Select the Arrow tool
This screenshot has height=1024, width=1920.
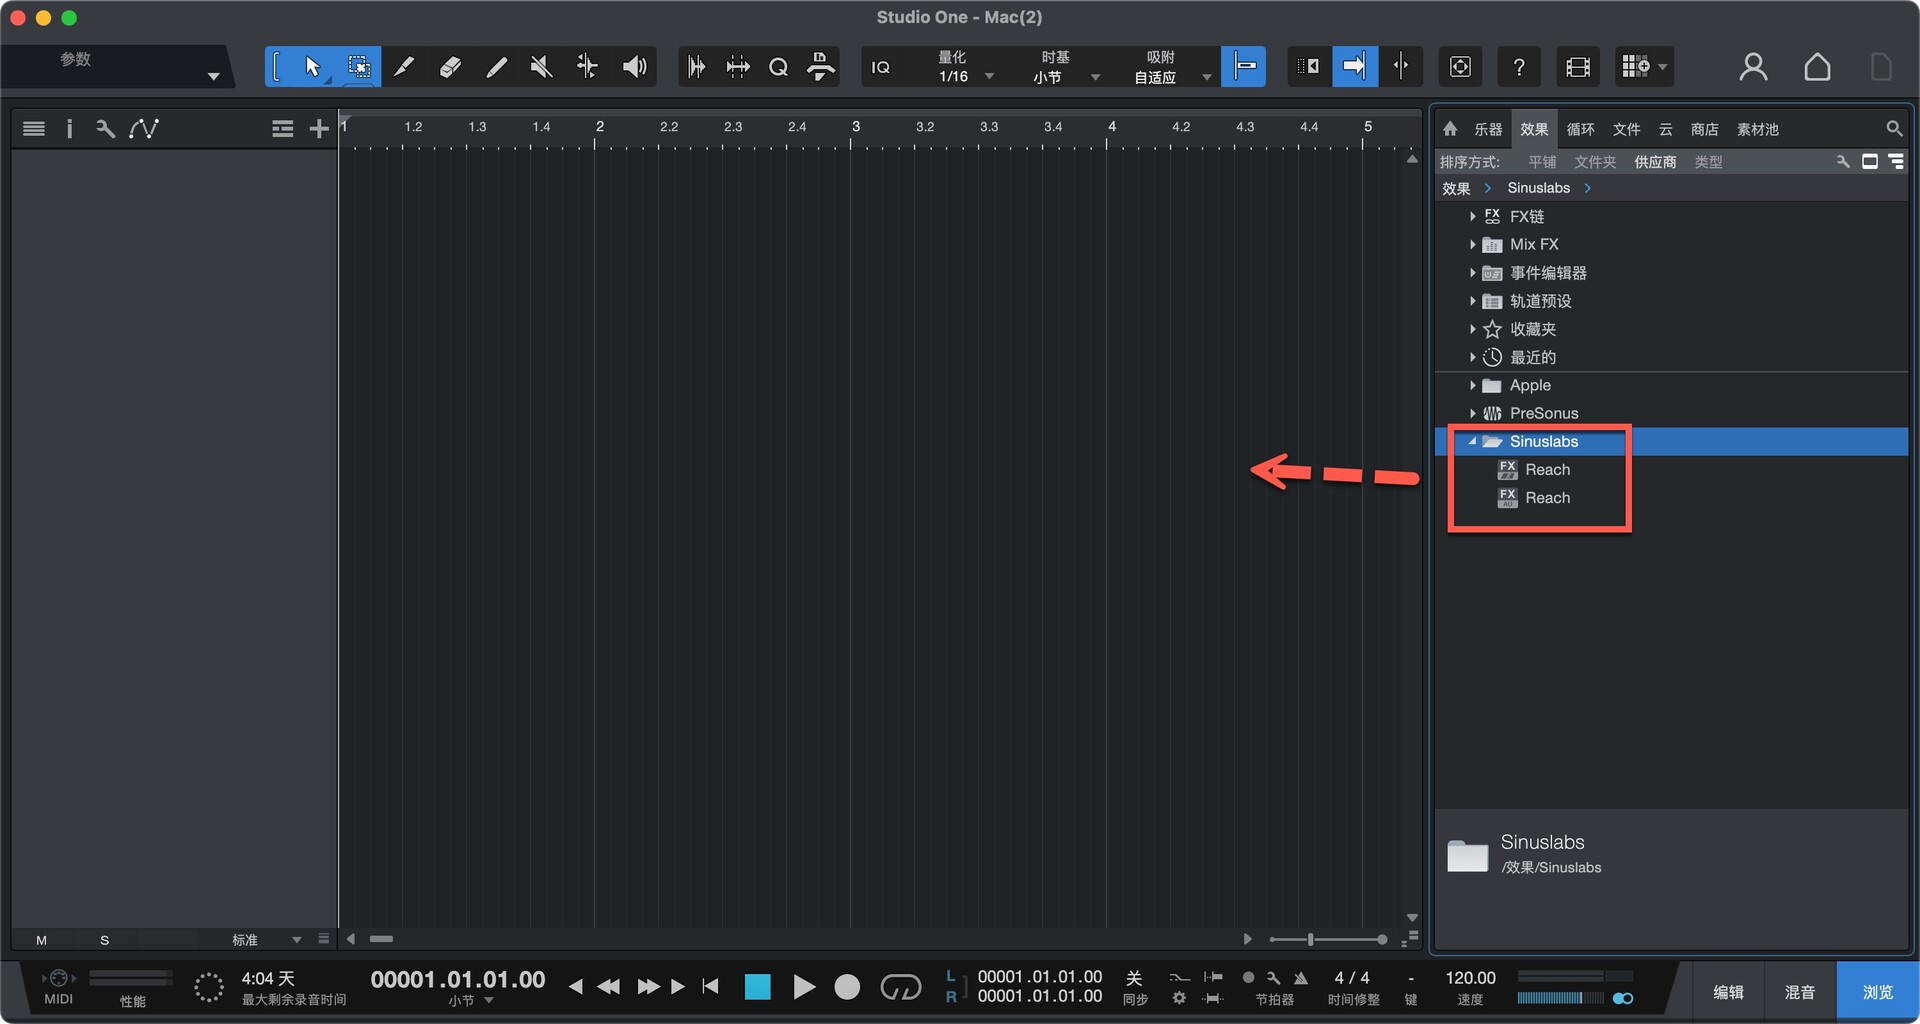[x=312, y=67]
